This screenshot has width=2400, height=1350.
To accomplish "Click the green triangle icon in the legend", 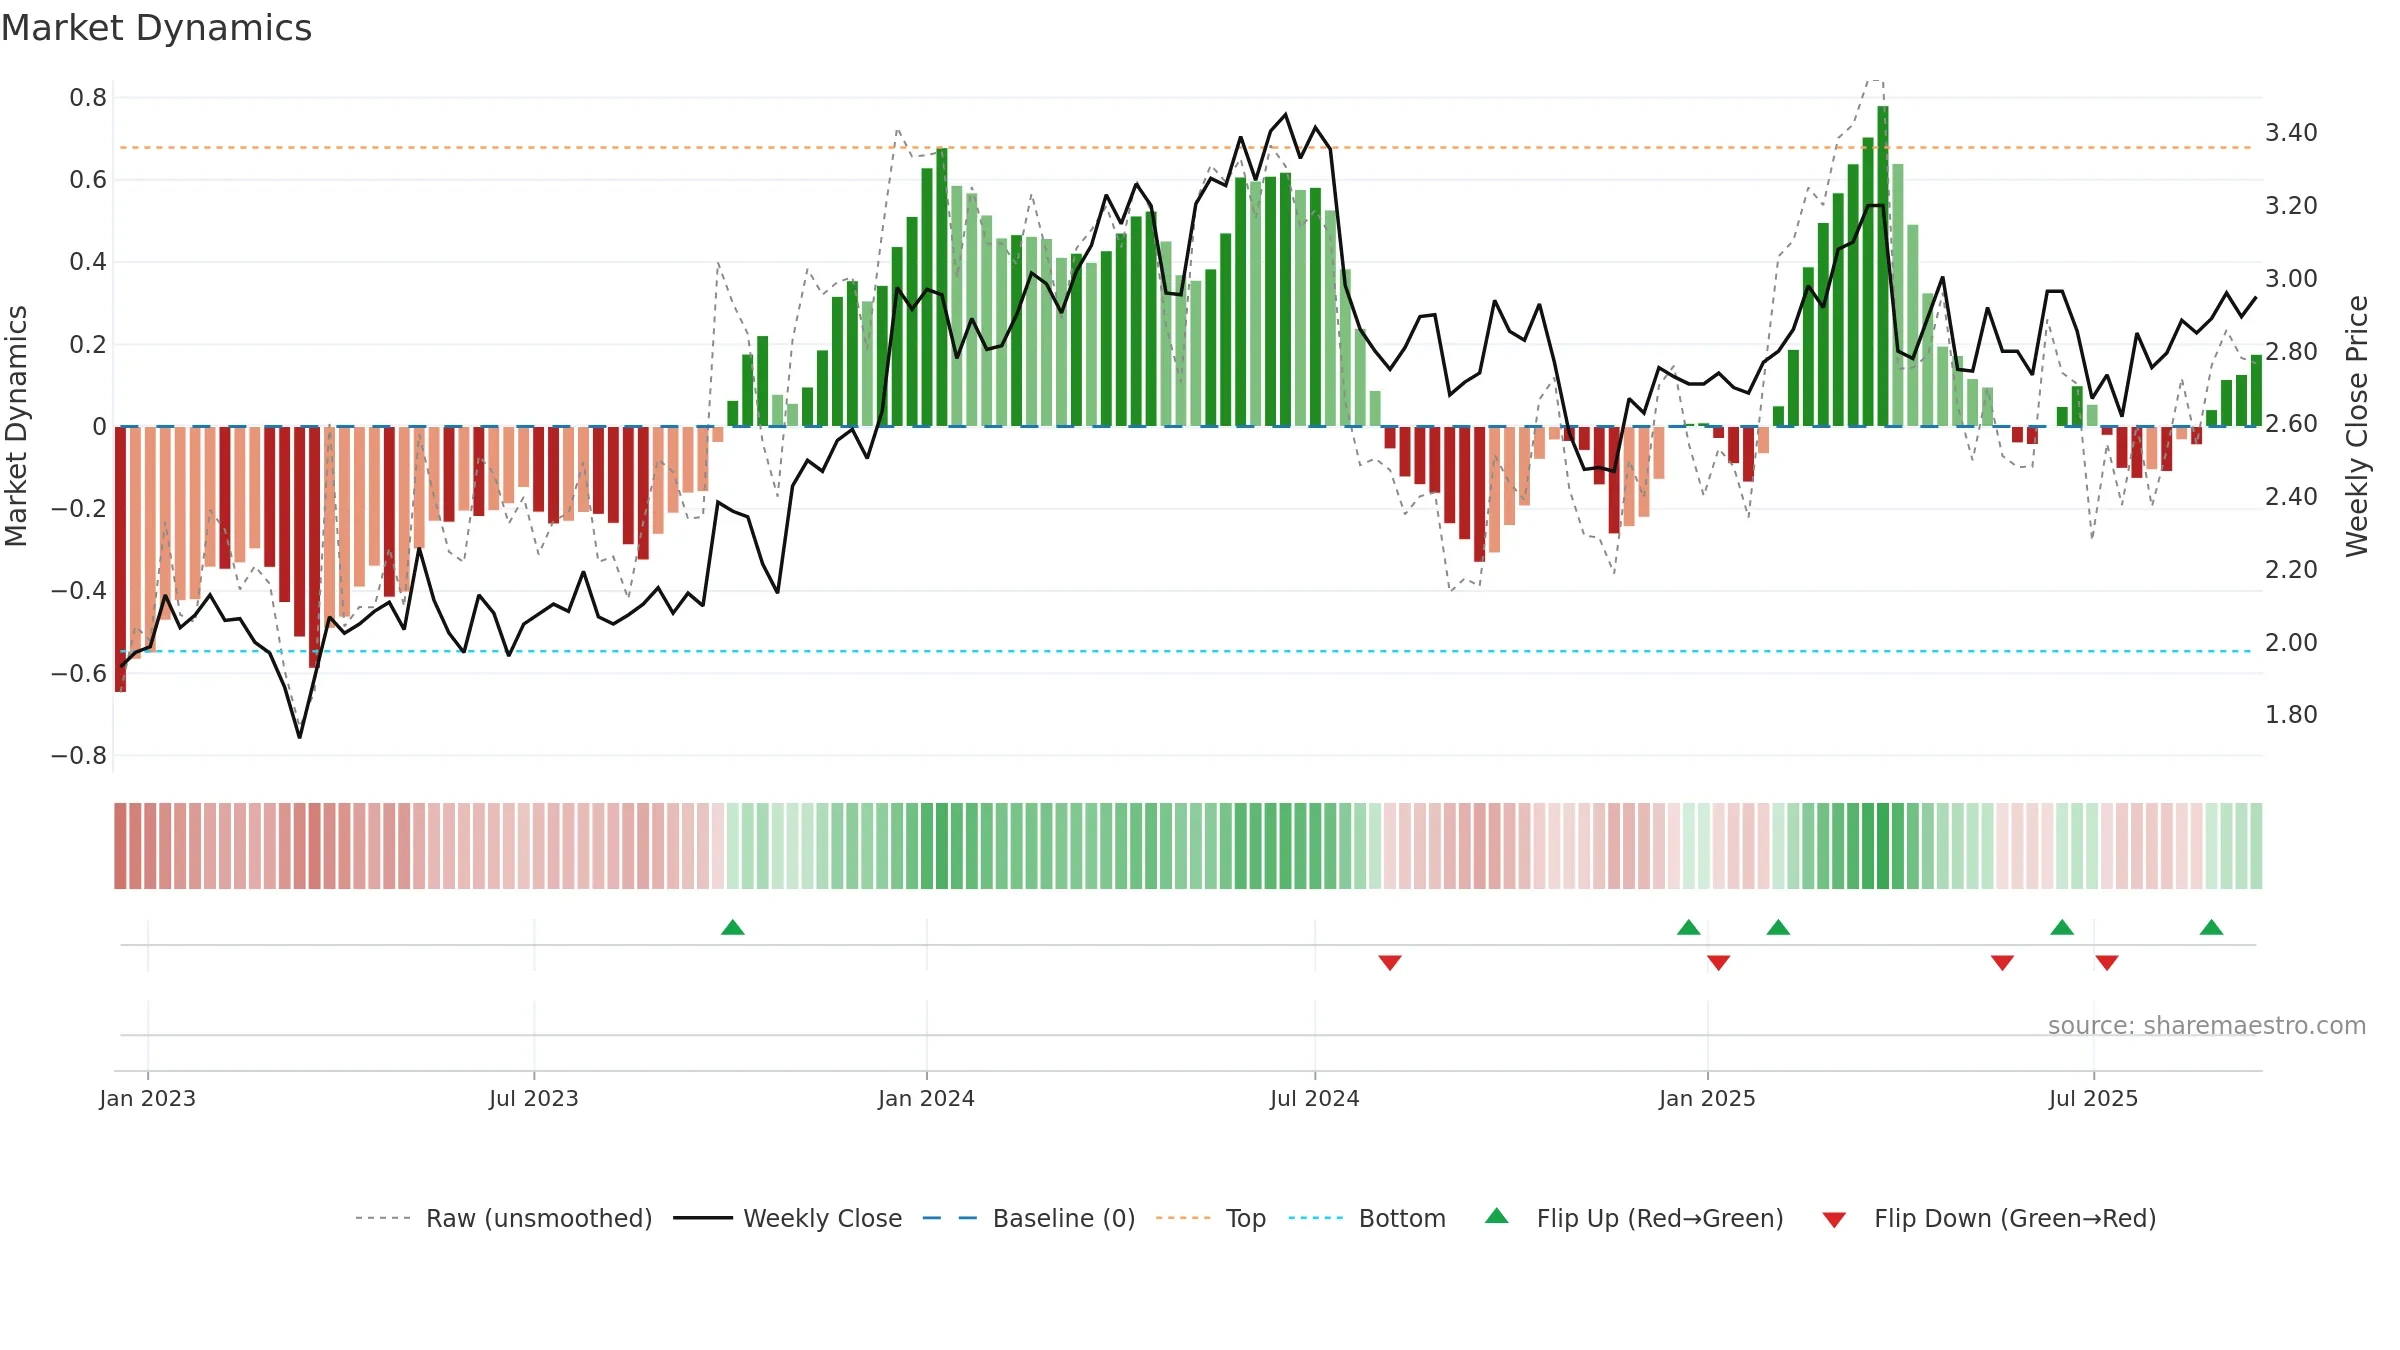I will [x=1496, y=1216].
